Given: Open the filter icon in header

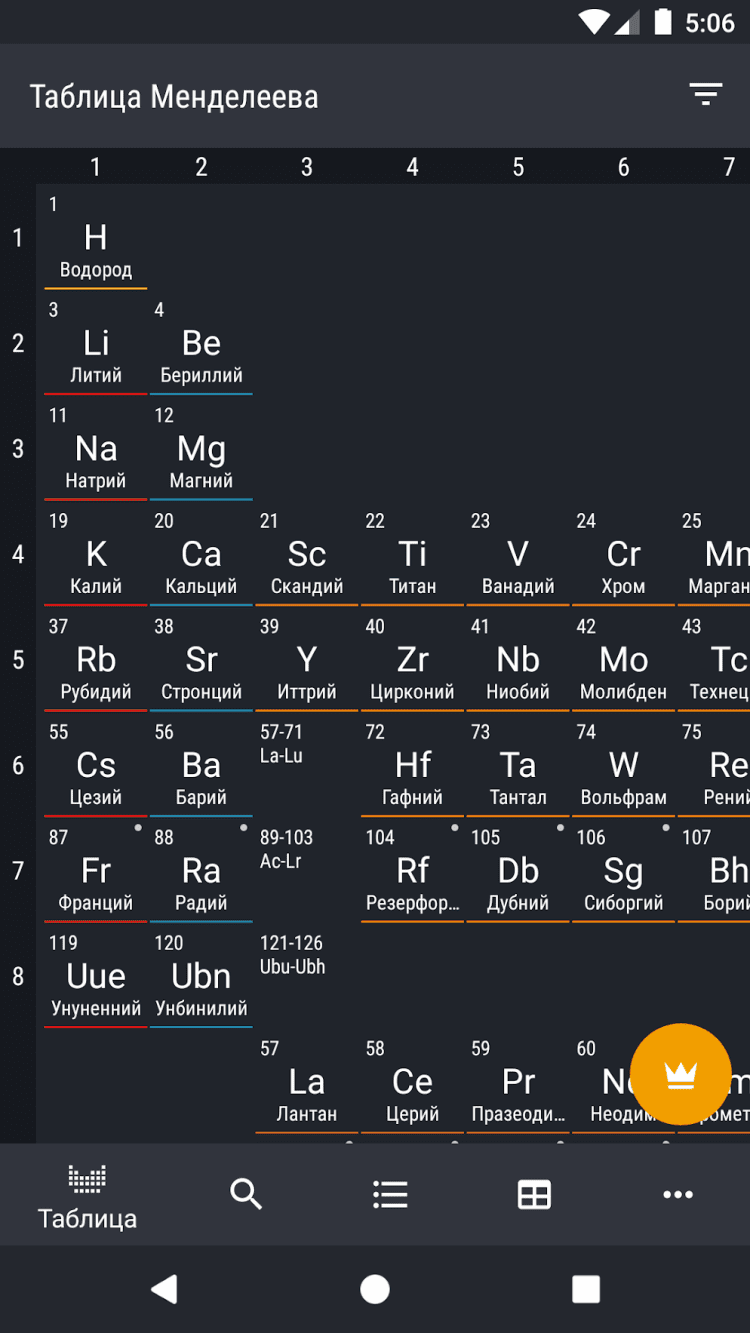Looking at the screenshot, I should coord(705,96).
